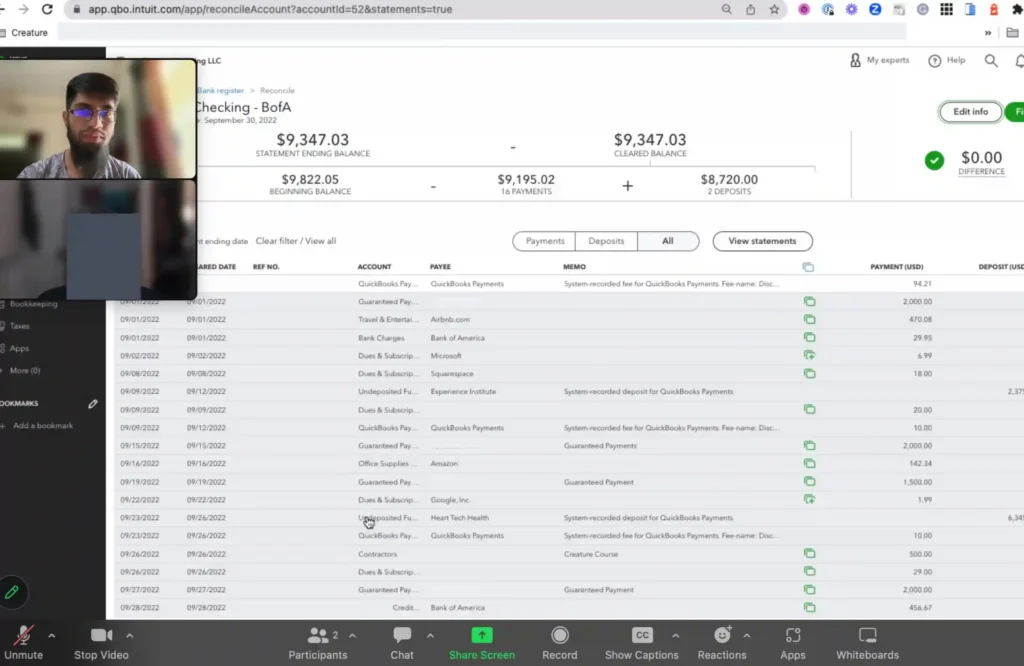Show Captions via the CC icon
This screenshot has width=1024, height=666.
[x=642, y=635]
